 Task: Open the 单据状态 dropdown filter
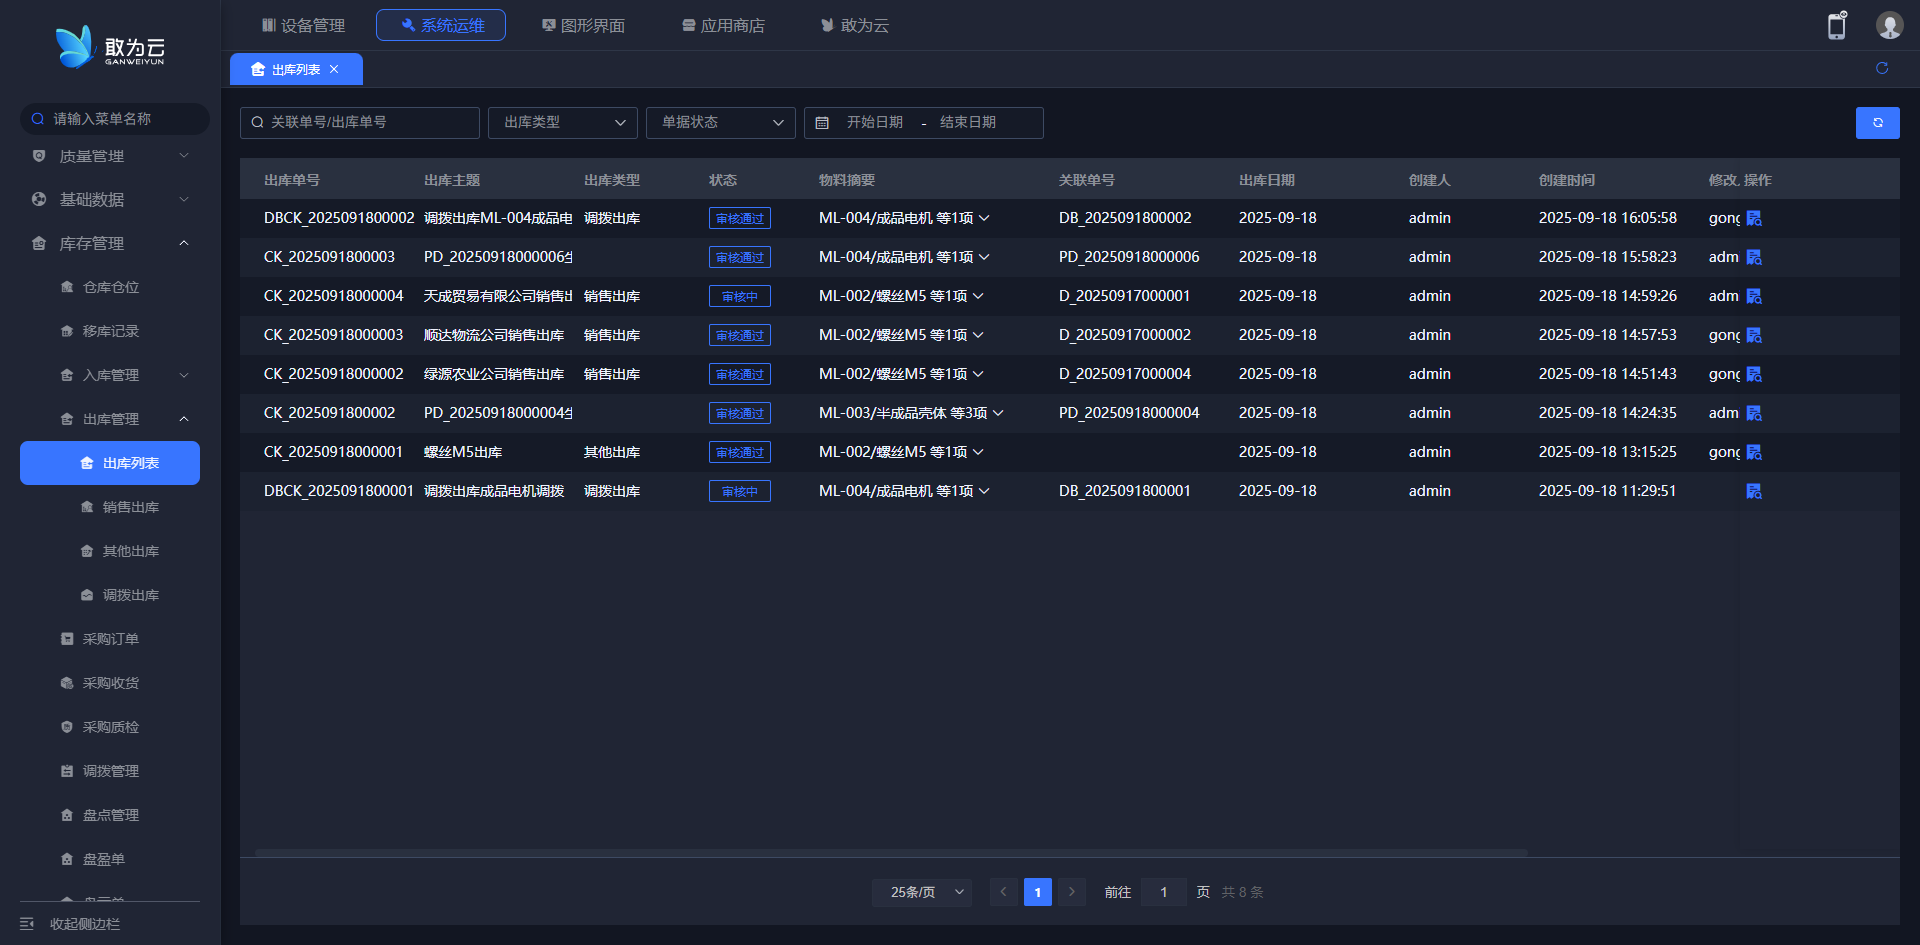point(720,123)
